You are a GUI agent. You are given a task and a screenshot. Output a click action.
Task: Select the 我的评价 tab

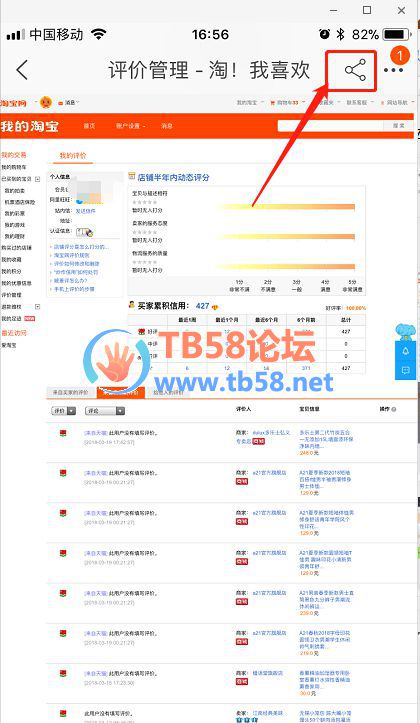[x=73, y=156]
